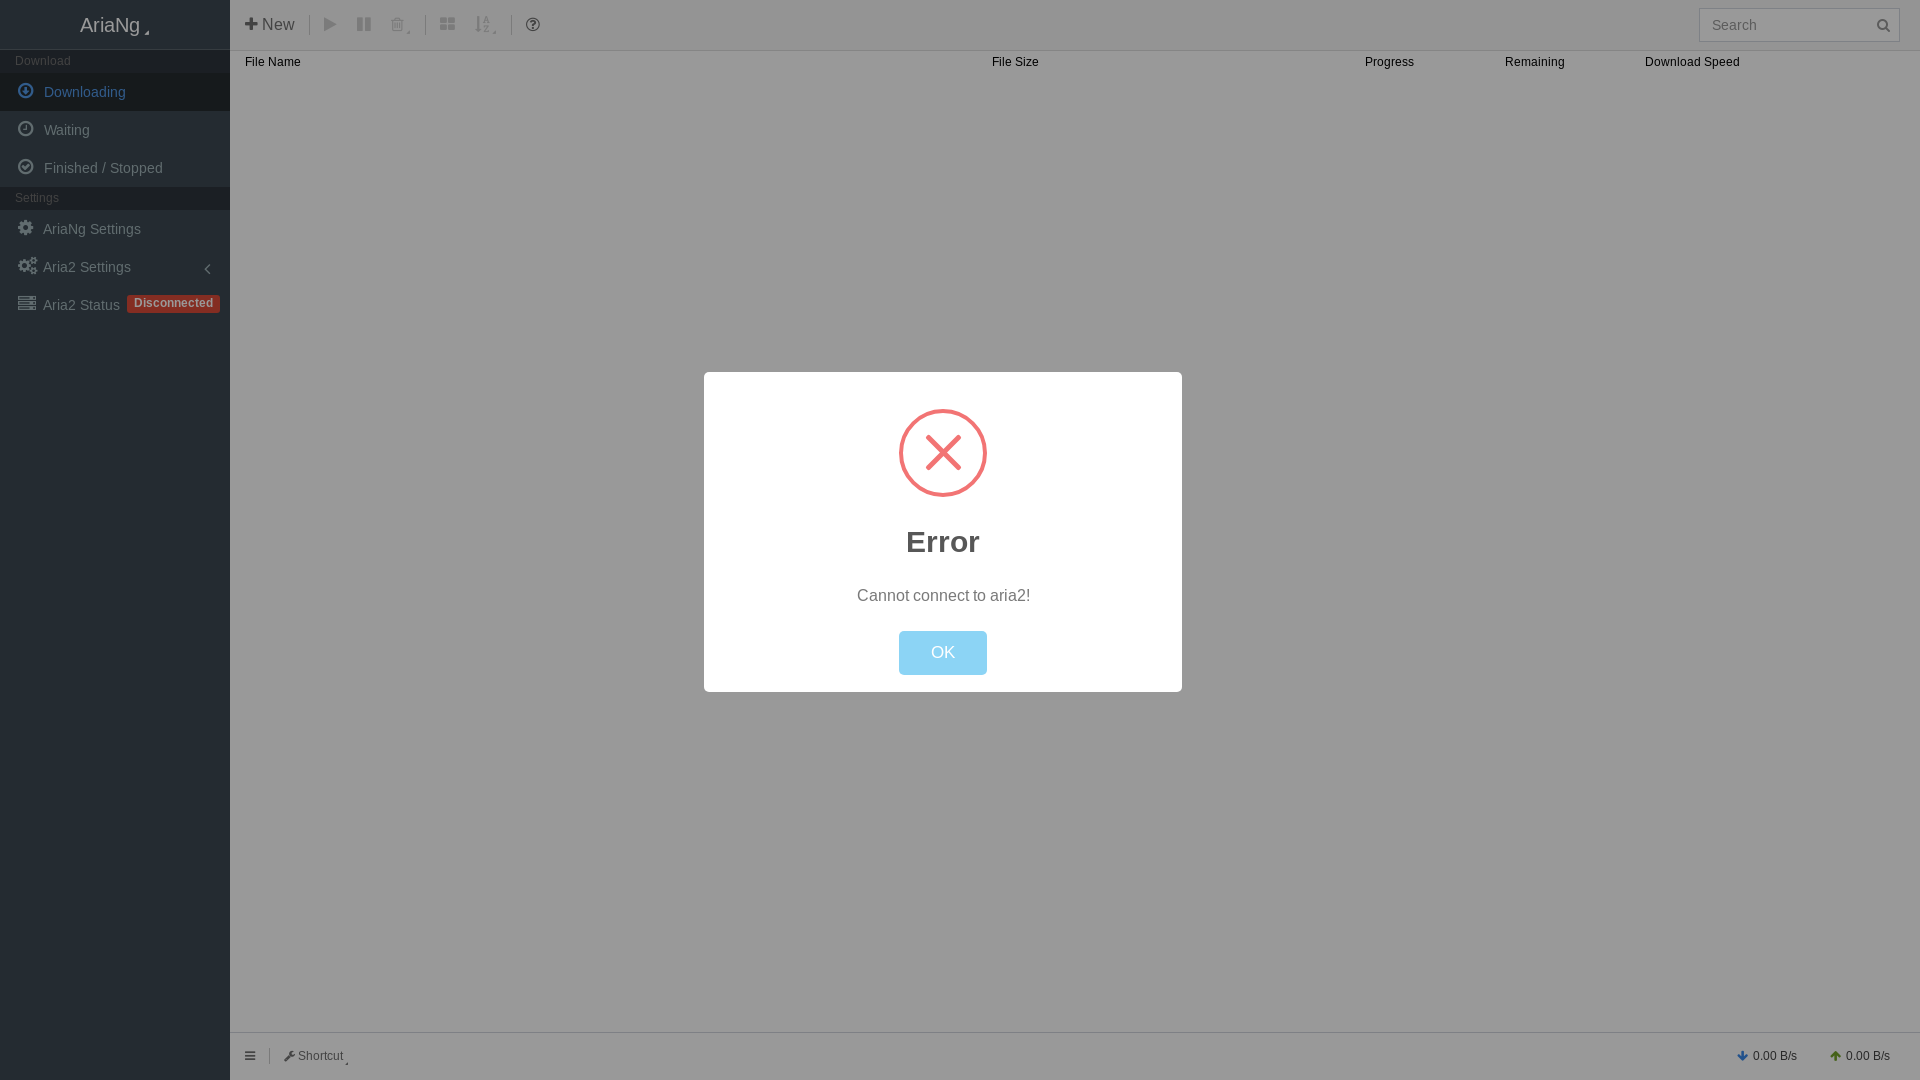Click the Waiting clock icon

click(26, 129)
